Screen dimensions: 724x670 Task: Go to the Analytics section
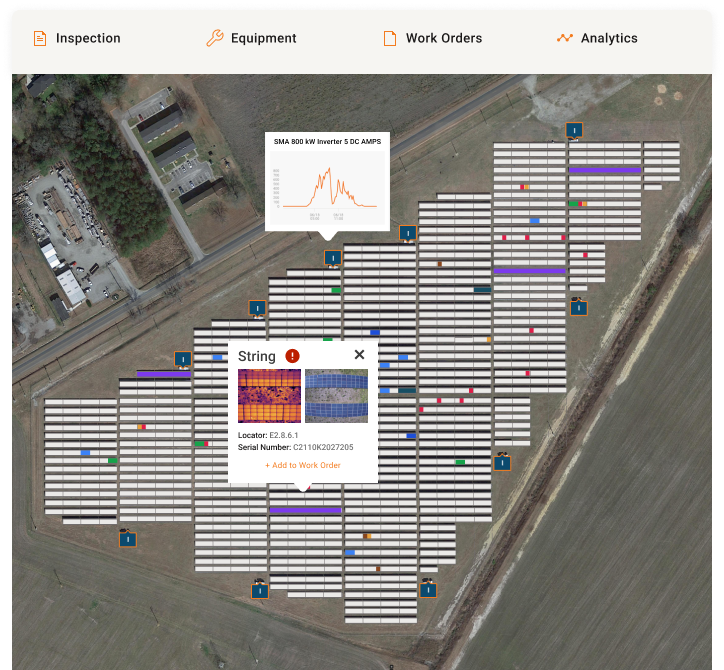608,38
